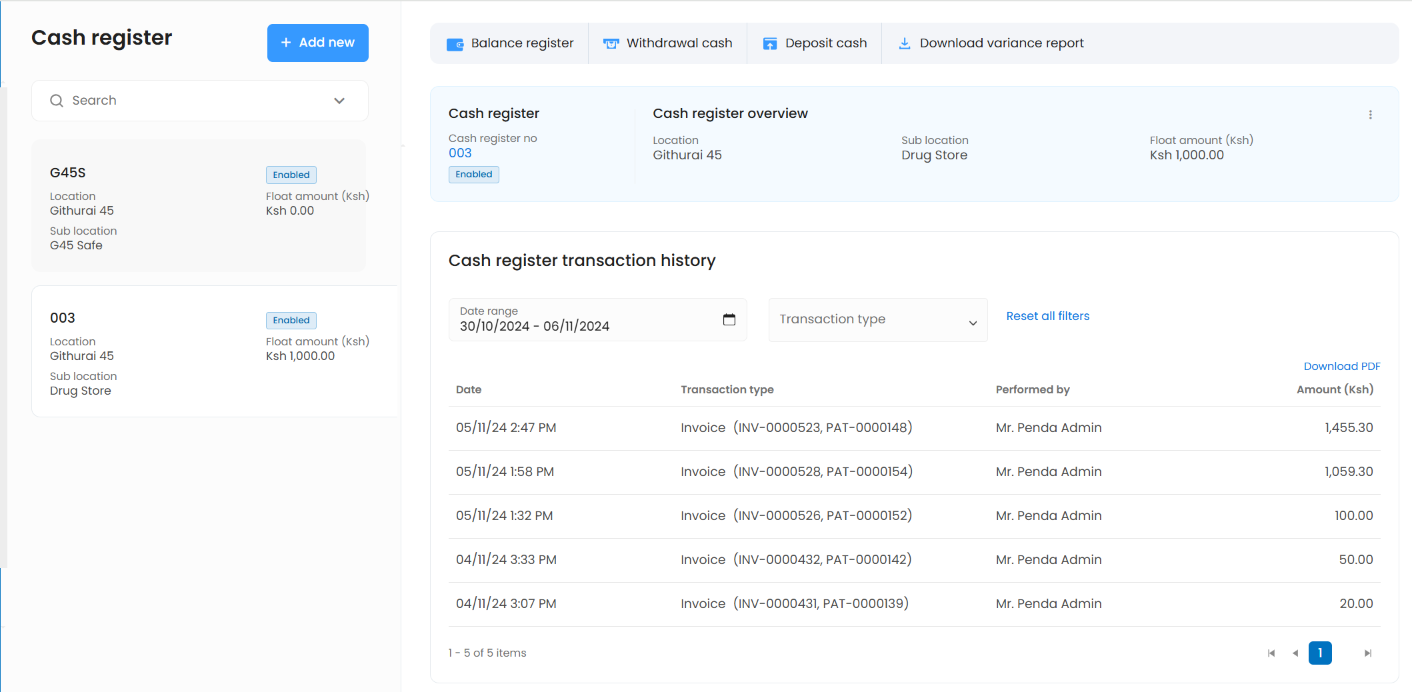This screenshot has height=692, width=1412.
Task: Go to the first page of transactions
Action: (1271, 653)
